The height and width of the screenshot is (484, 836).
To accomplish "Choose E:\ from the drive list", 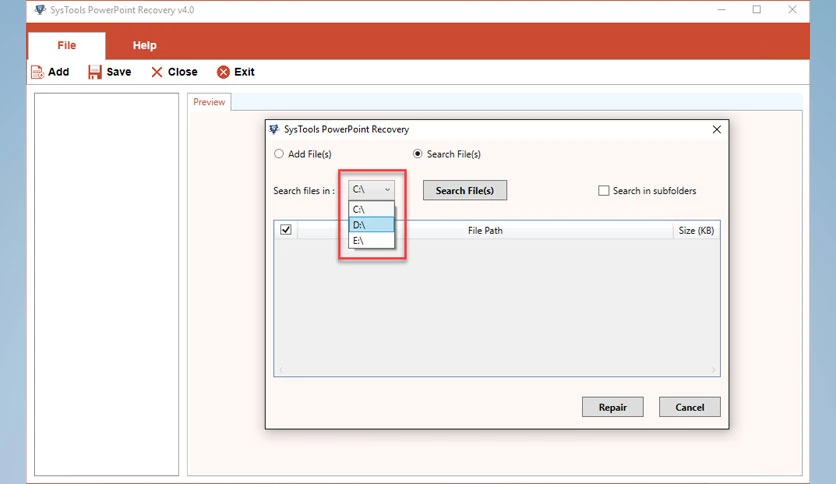I will [x=371, y=240].
